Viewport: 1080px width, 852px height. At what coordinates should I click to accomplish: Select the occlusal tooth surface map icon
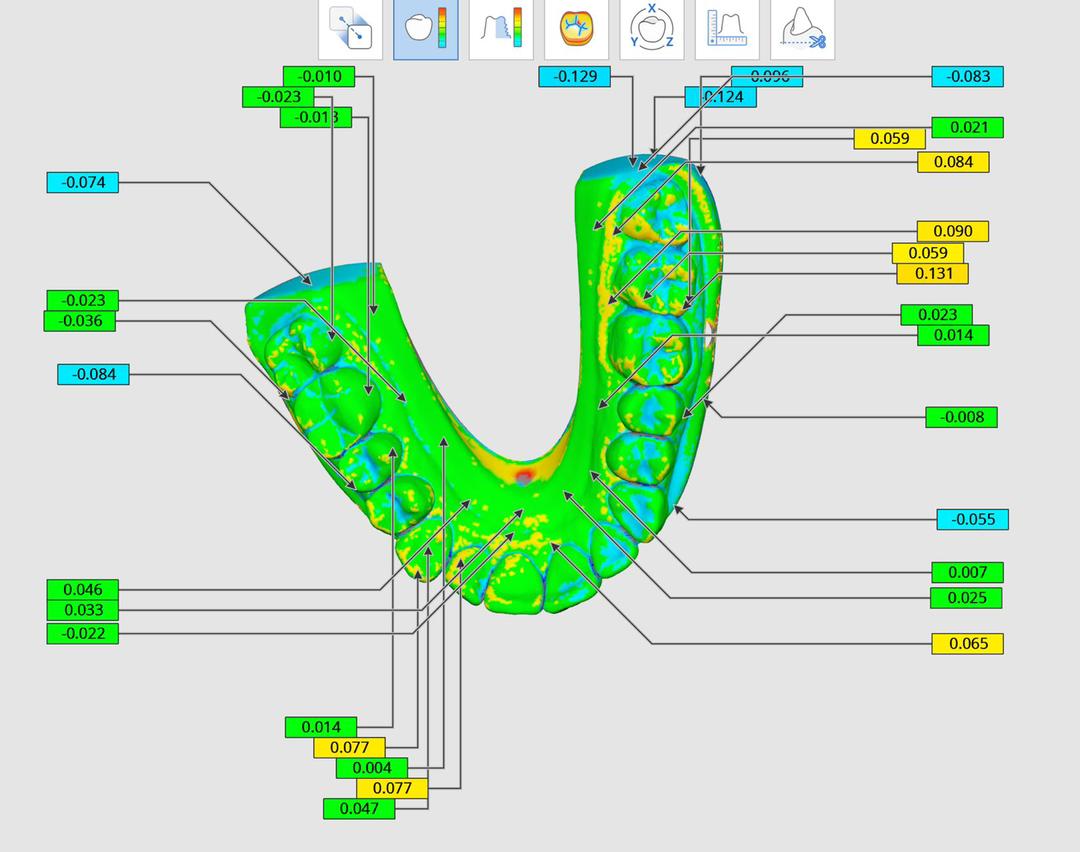(x=577, y=30)
